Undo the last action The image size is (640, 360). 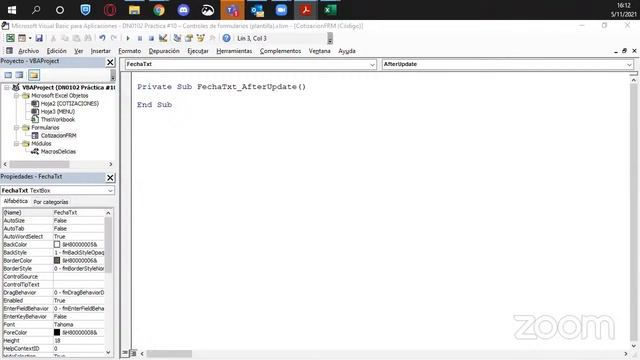coord(102,38)
